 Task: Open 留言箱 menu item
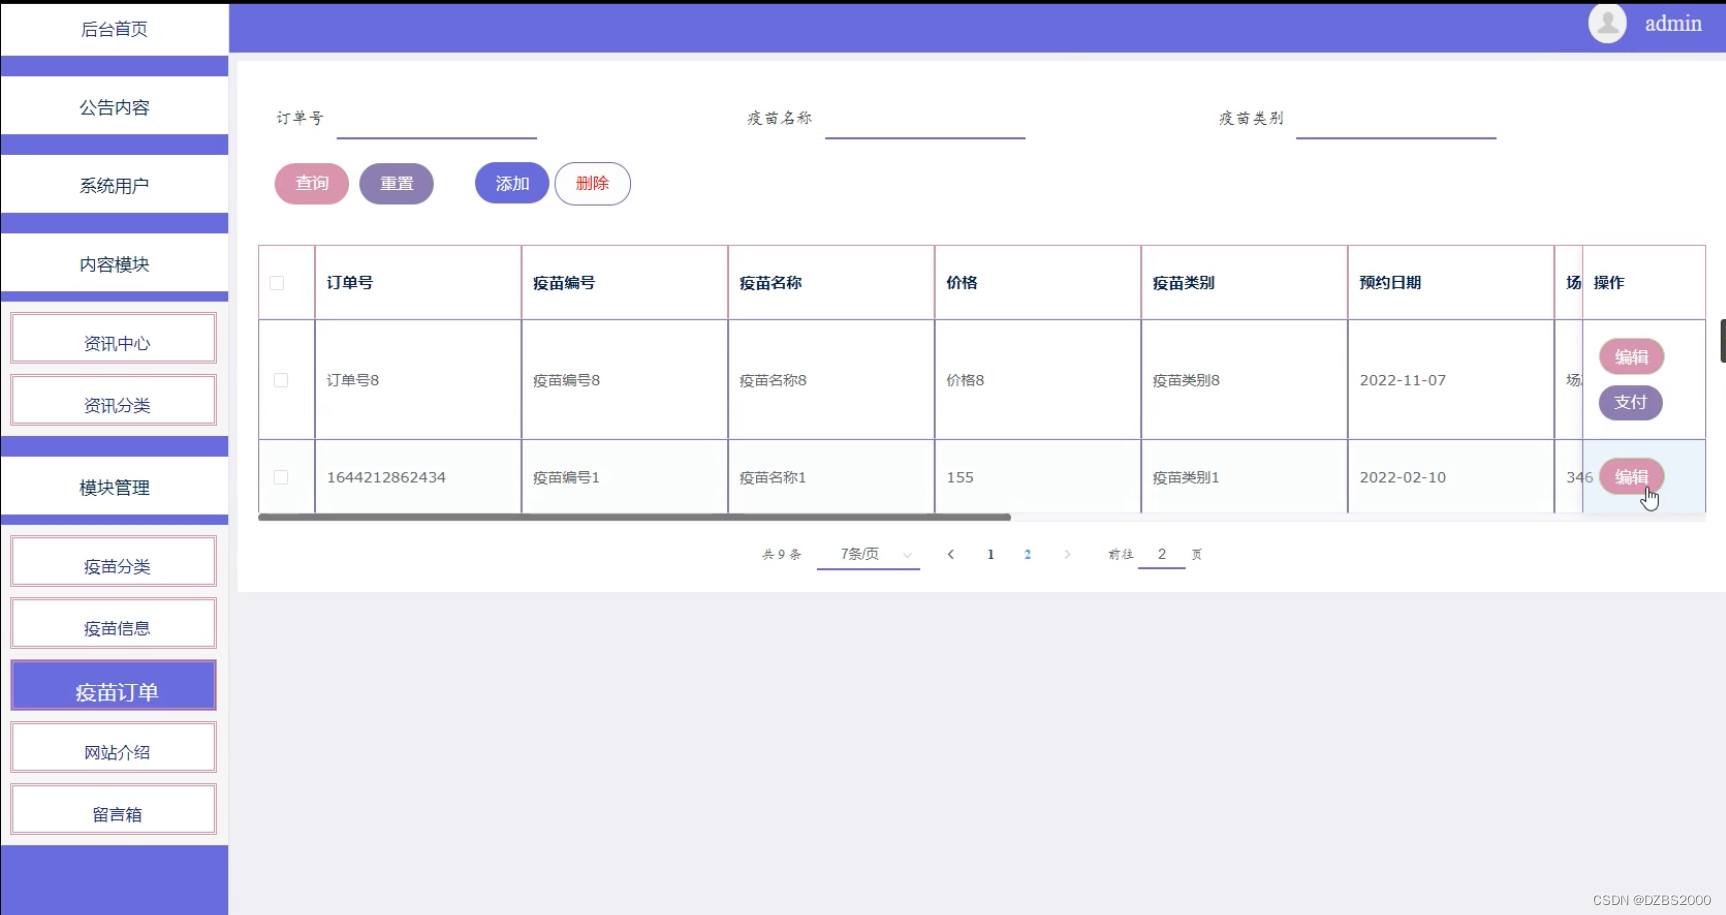(x=114, y=810)
